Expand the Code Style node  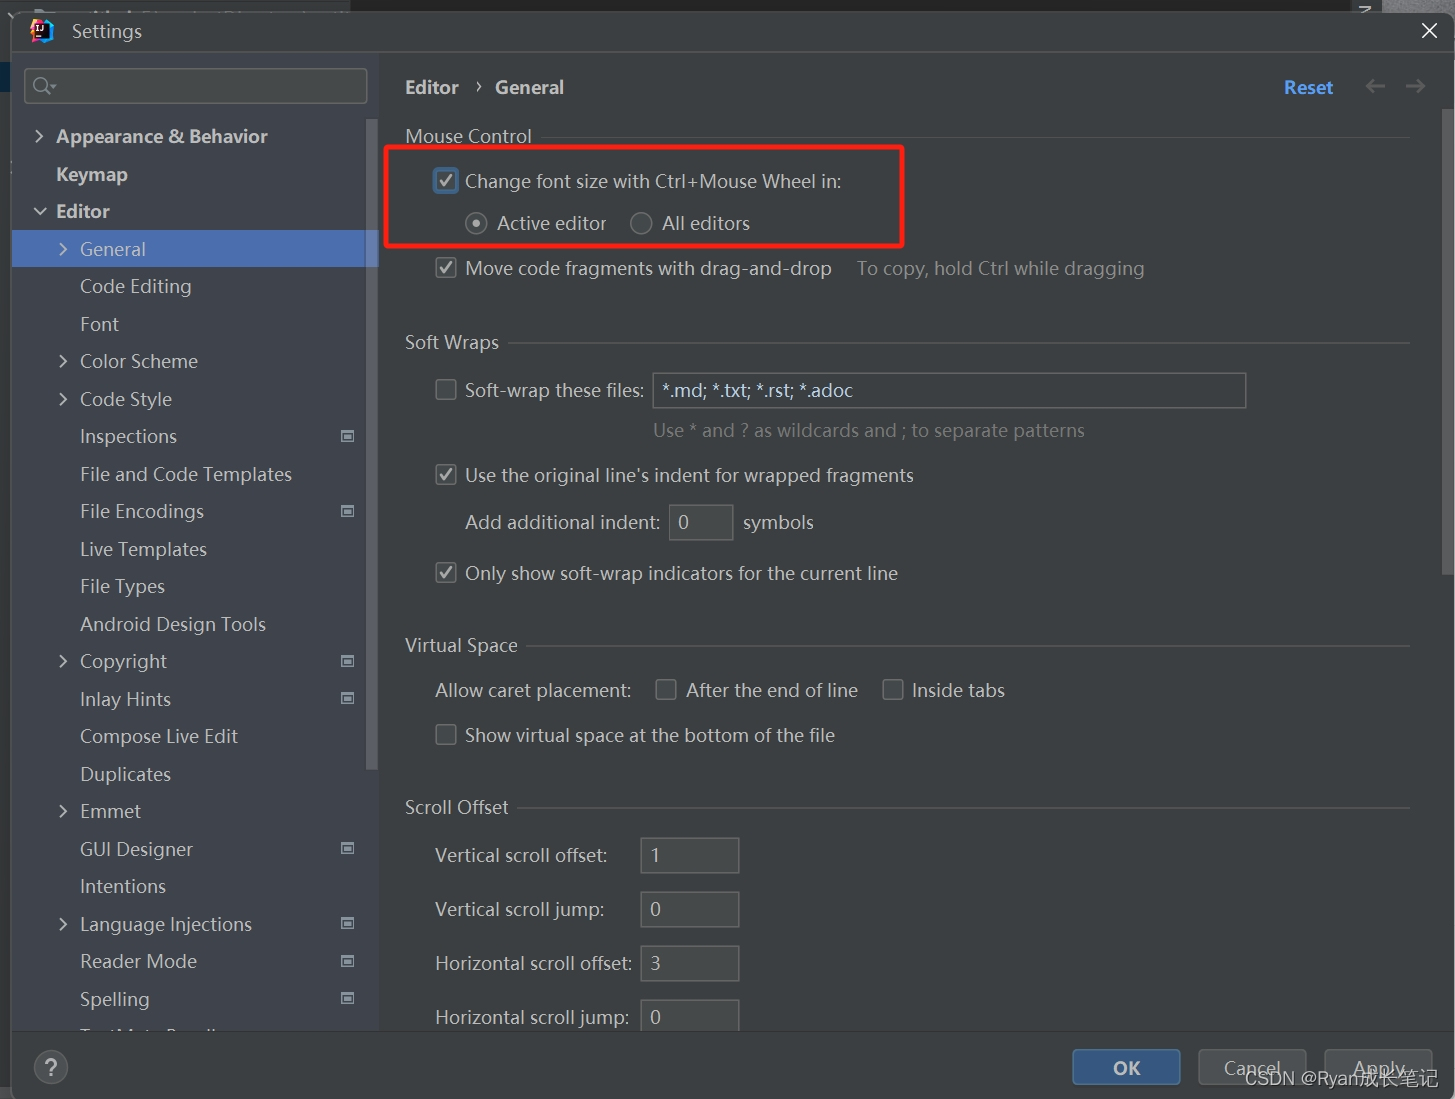[63, 399]
